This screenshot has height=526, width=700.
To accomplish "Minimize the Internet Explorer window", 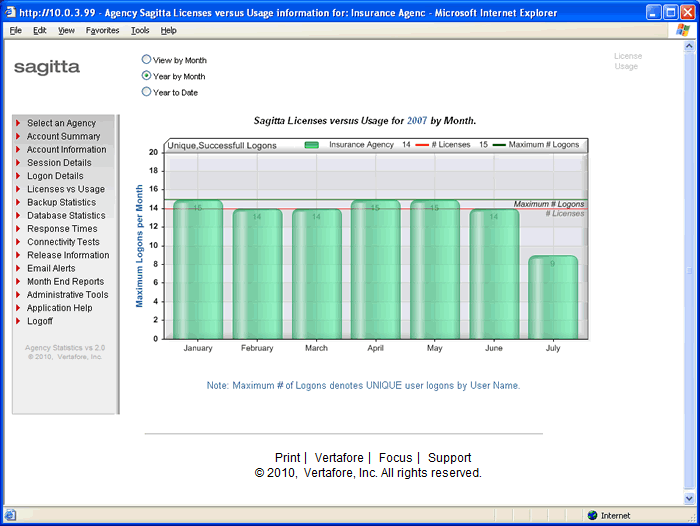I will 654,12.
